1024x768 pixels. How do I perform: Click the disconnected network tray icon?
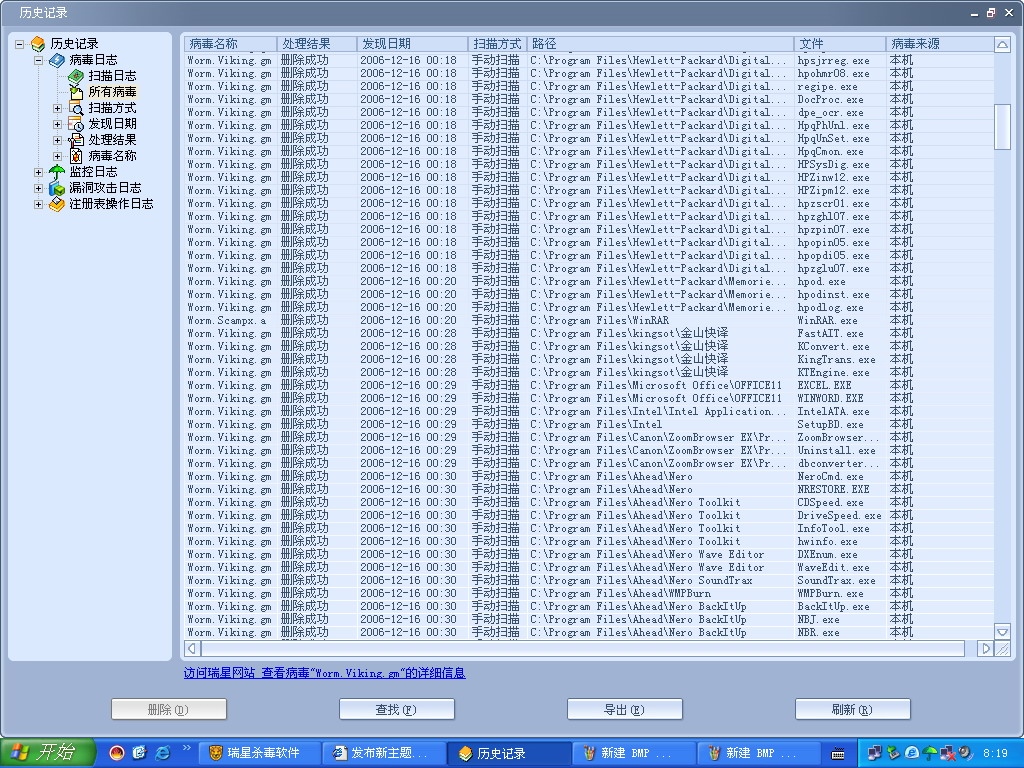tap(948, 753)
